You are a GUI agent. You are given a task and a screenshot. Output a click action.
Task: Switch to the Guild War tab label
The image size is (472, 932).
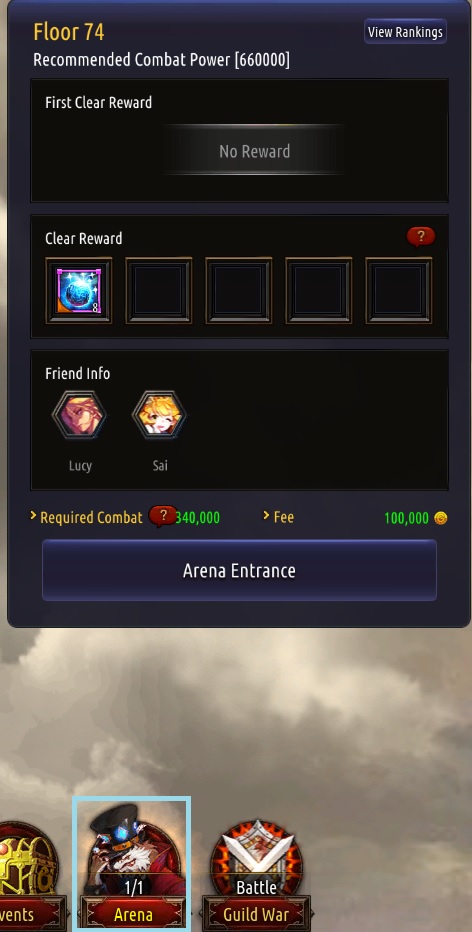click(256, 915)
